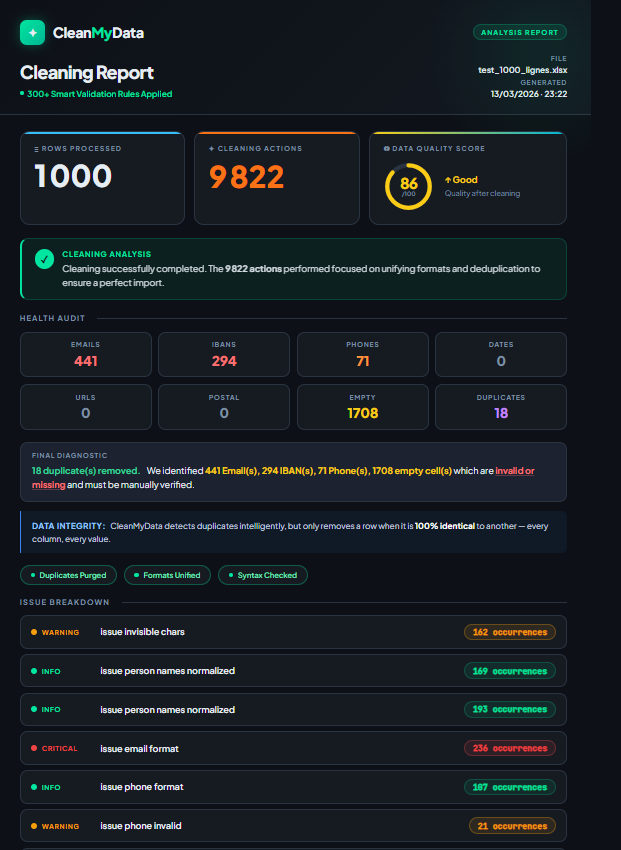Select the Empty 1708 audit tile
Image resolution: width=621 pixels, height=850 pixels.
click(x=363, y=407)
